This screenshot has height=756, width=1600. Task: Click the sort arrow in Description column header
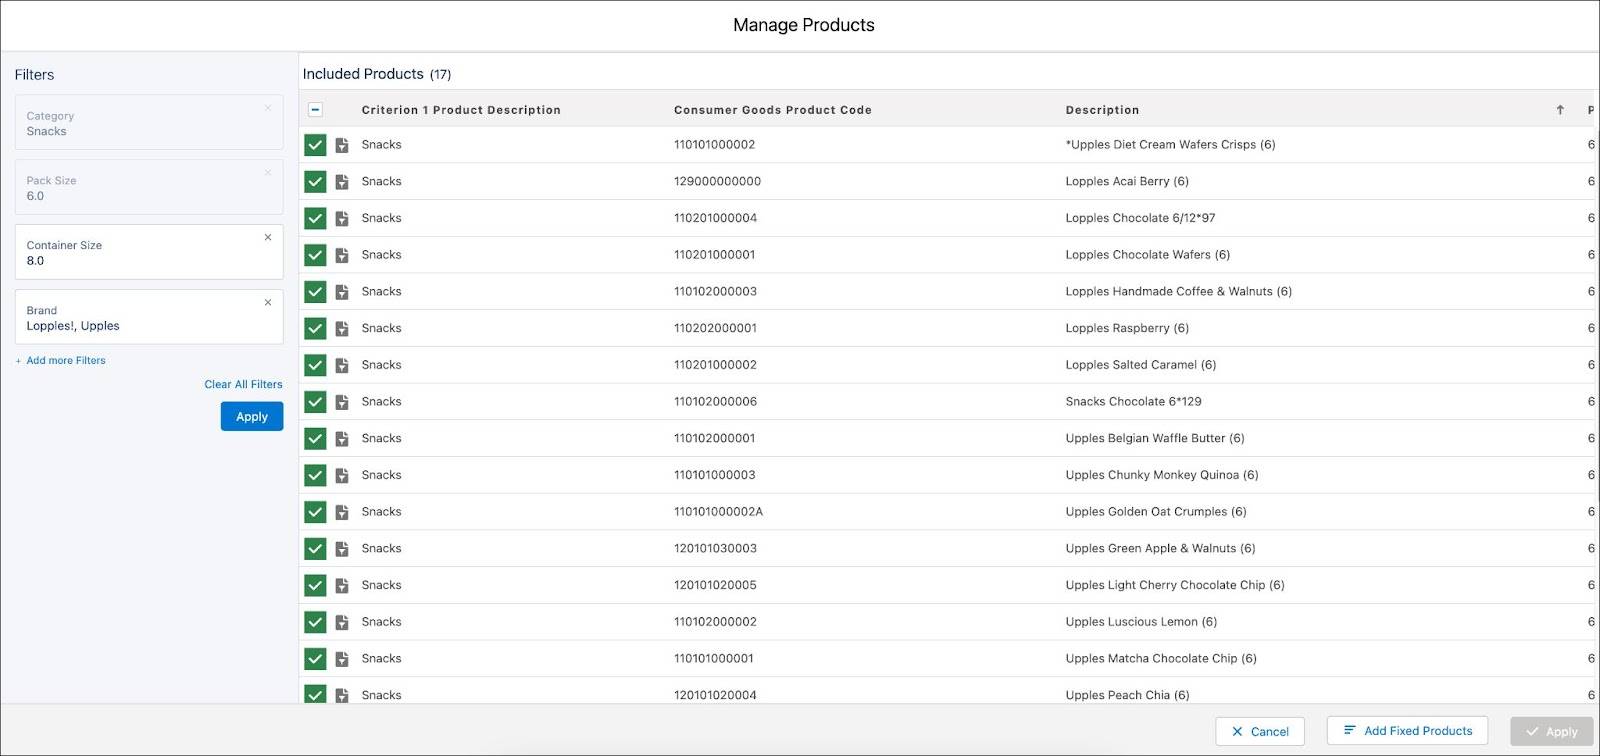click(x=1560, y=110)
